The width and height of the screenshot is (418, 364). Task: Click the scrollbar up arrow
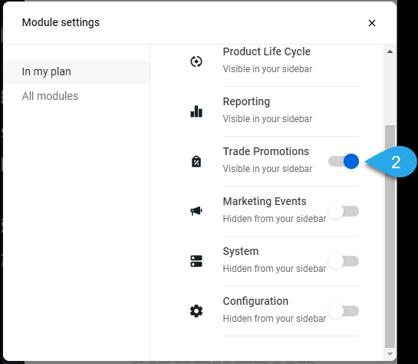click(389, 52)
